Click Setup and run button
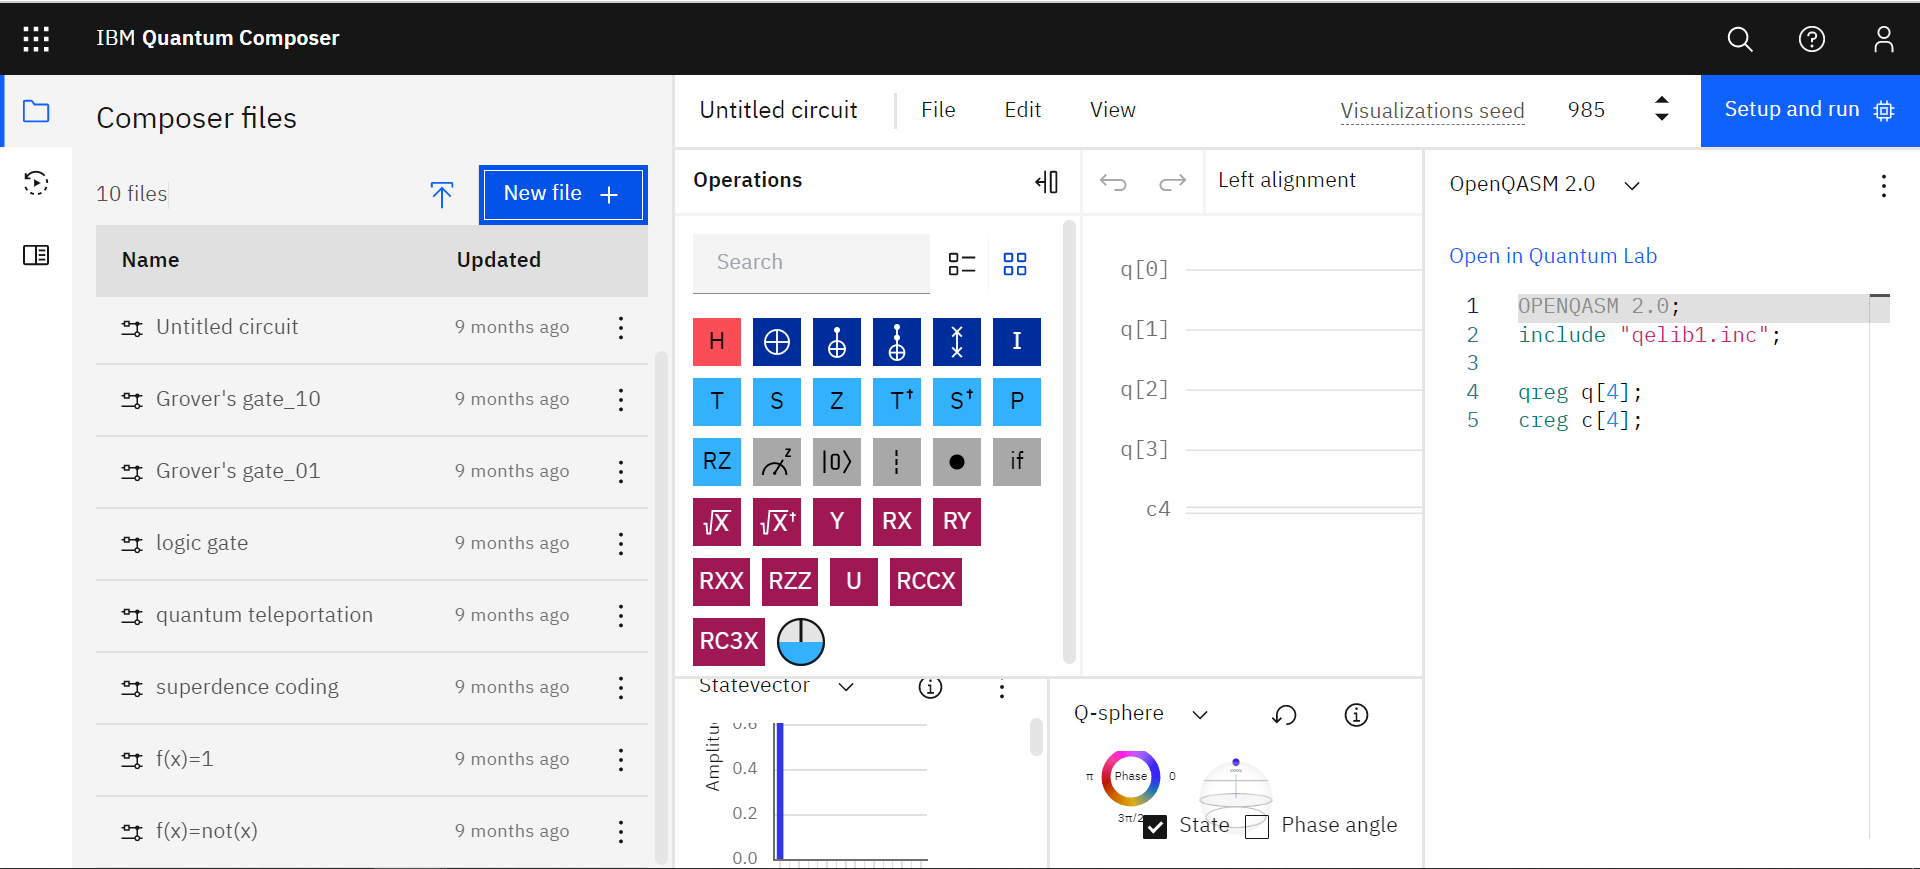This screenshot has height=869, width=1920. [1810, 110]
